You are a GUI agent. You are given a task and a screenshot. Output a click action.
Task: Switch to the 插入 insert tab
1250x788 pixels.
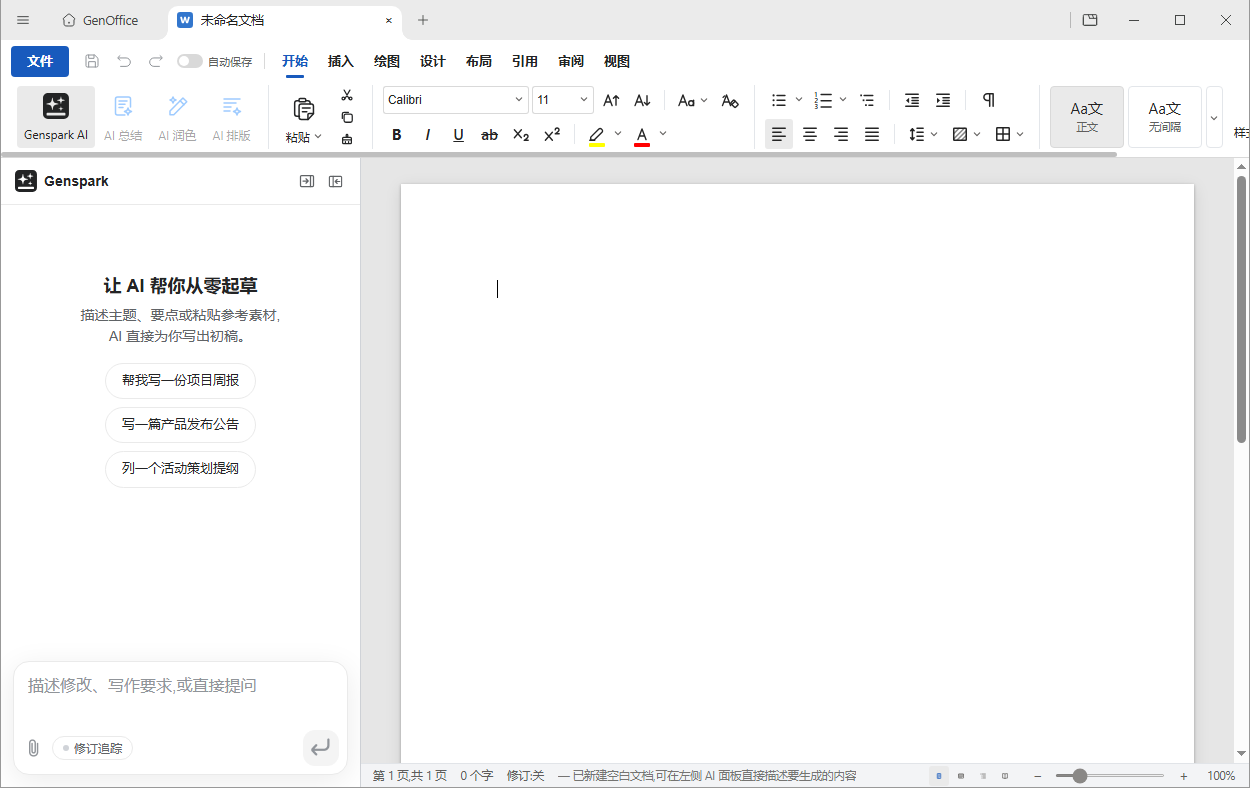(x=341, y=61)
